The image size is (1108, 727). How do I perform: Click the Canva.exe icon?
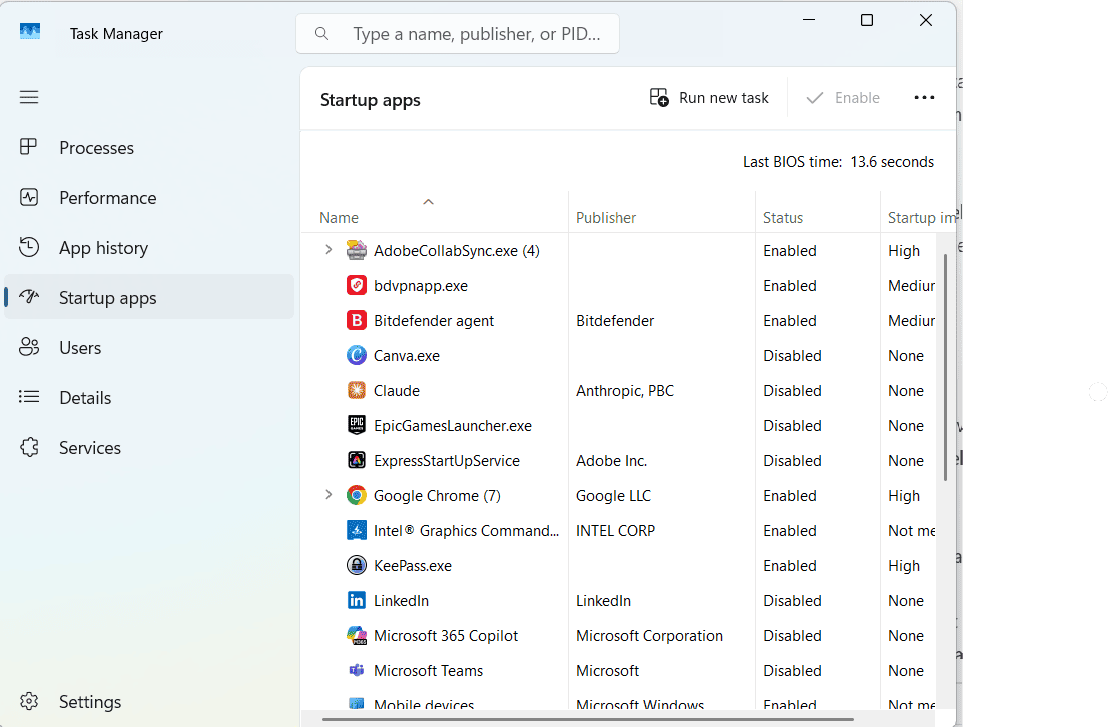pyautogui.click(x=357, y=355)
